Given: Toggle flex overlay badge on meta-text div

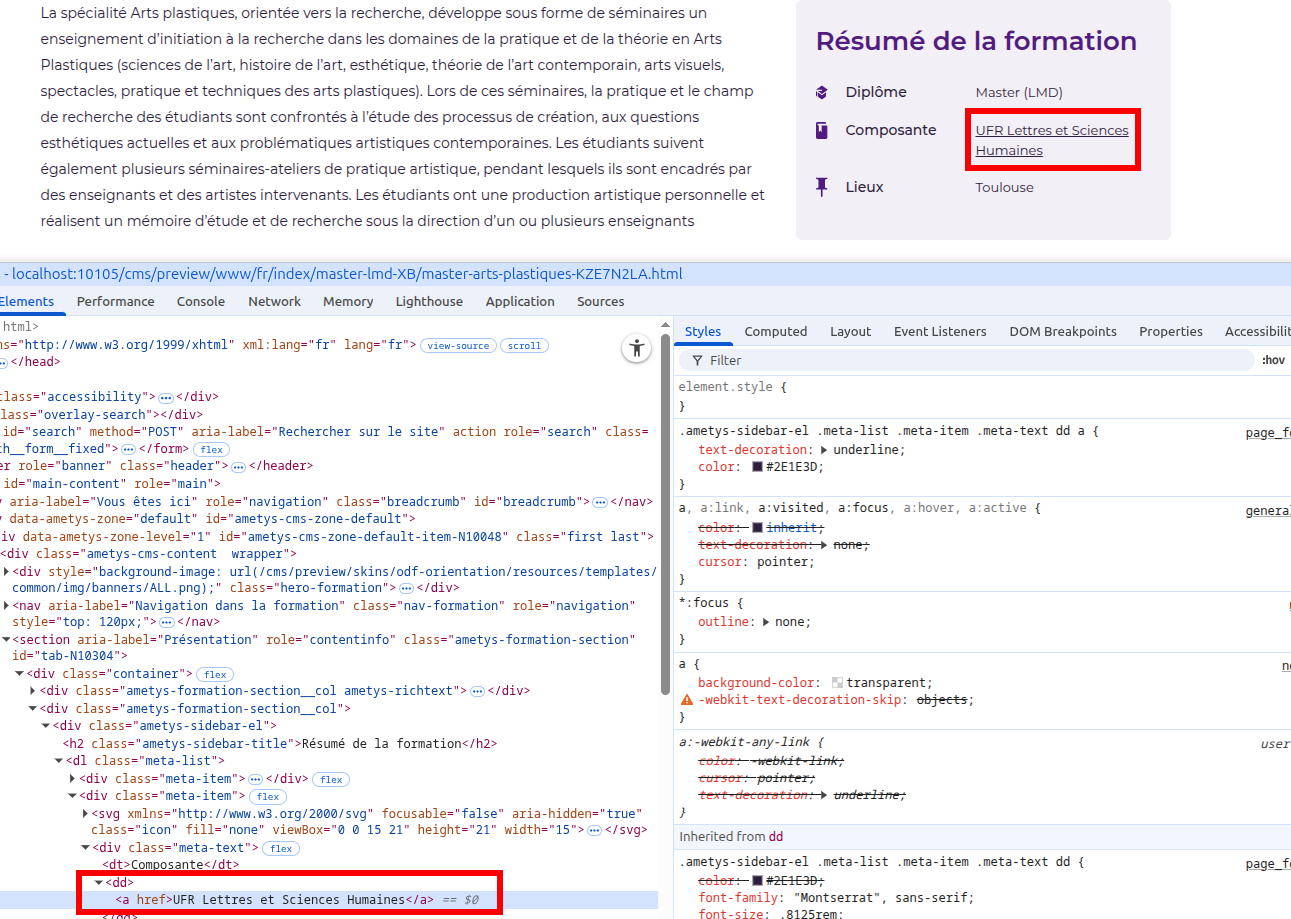Looking at the screenshot, I should [x=281, y=849].
